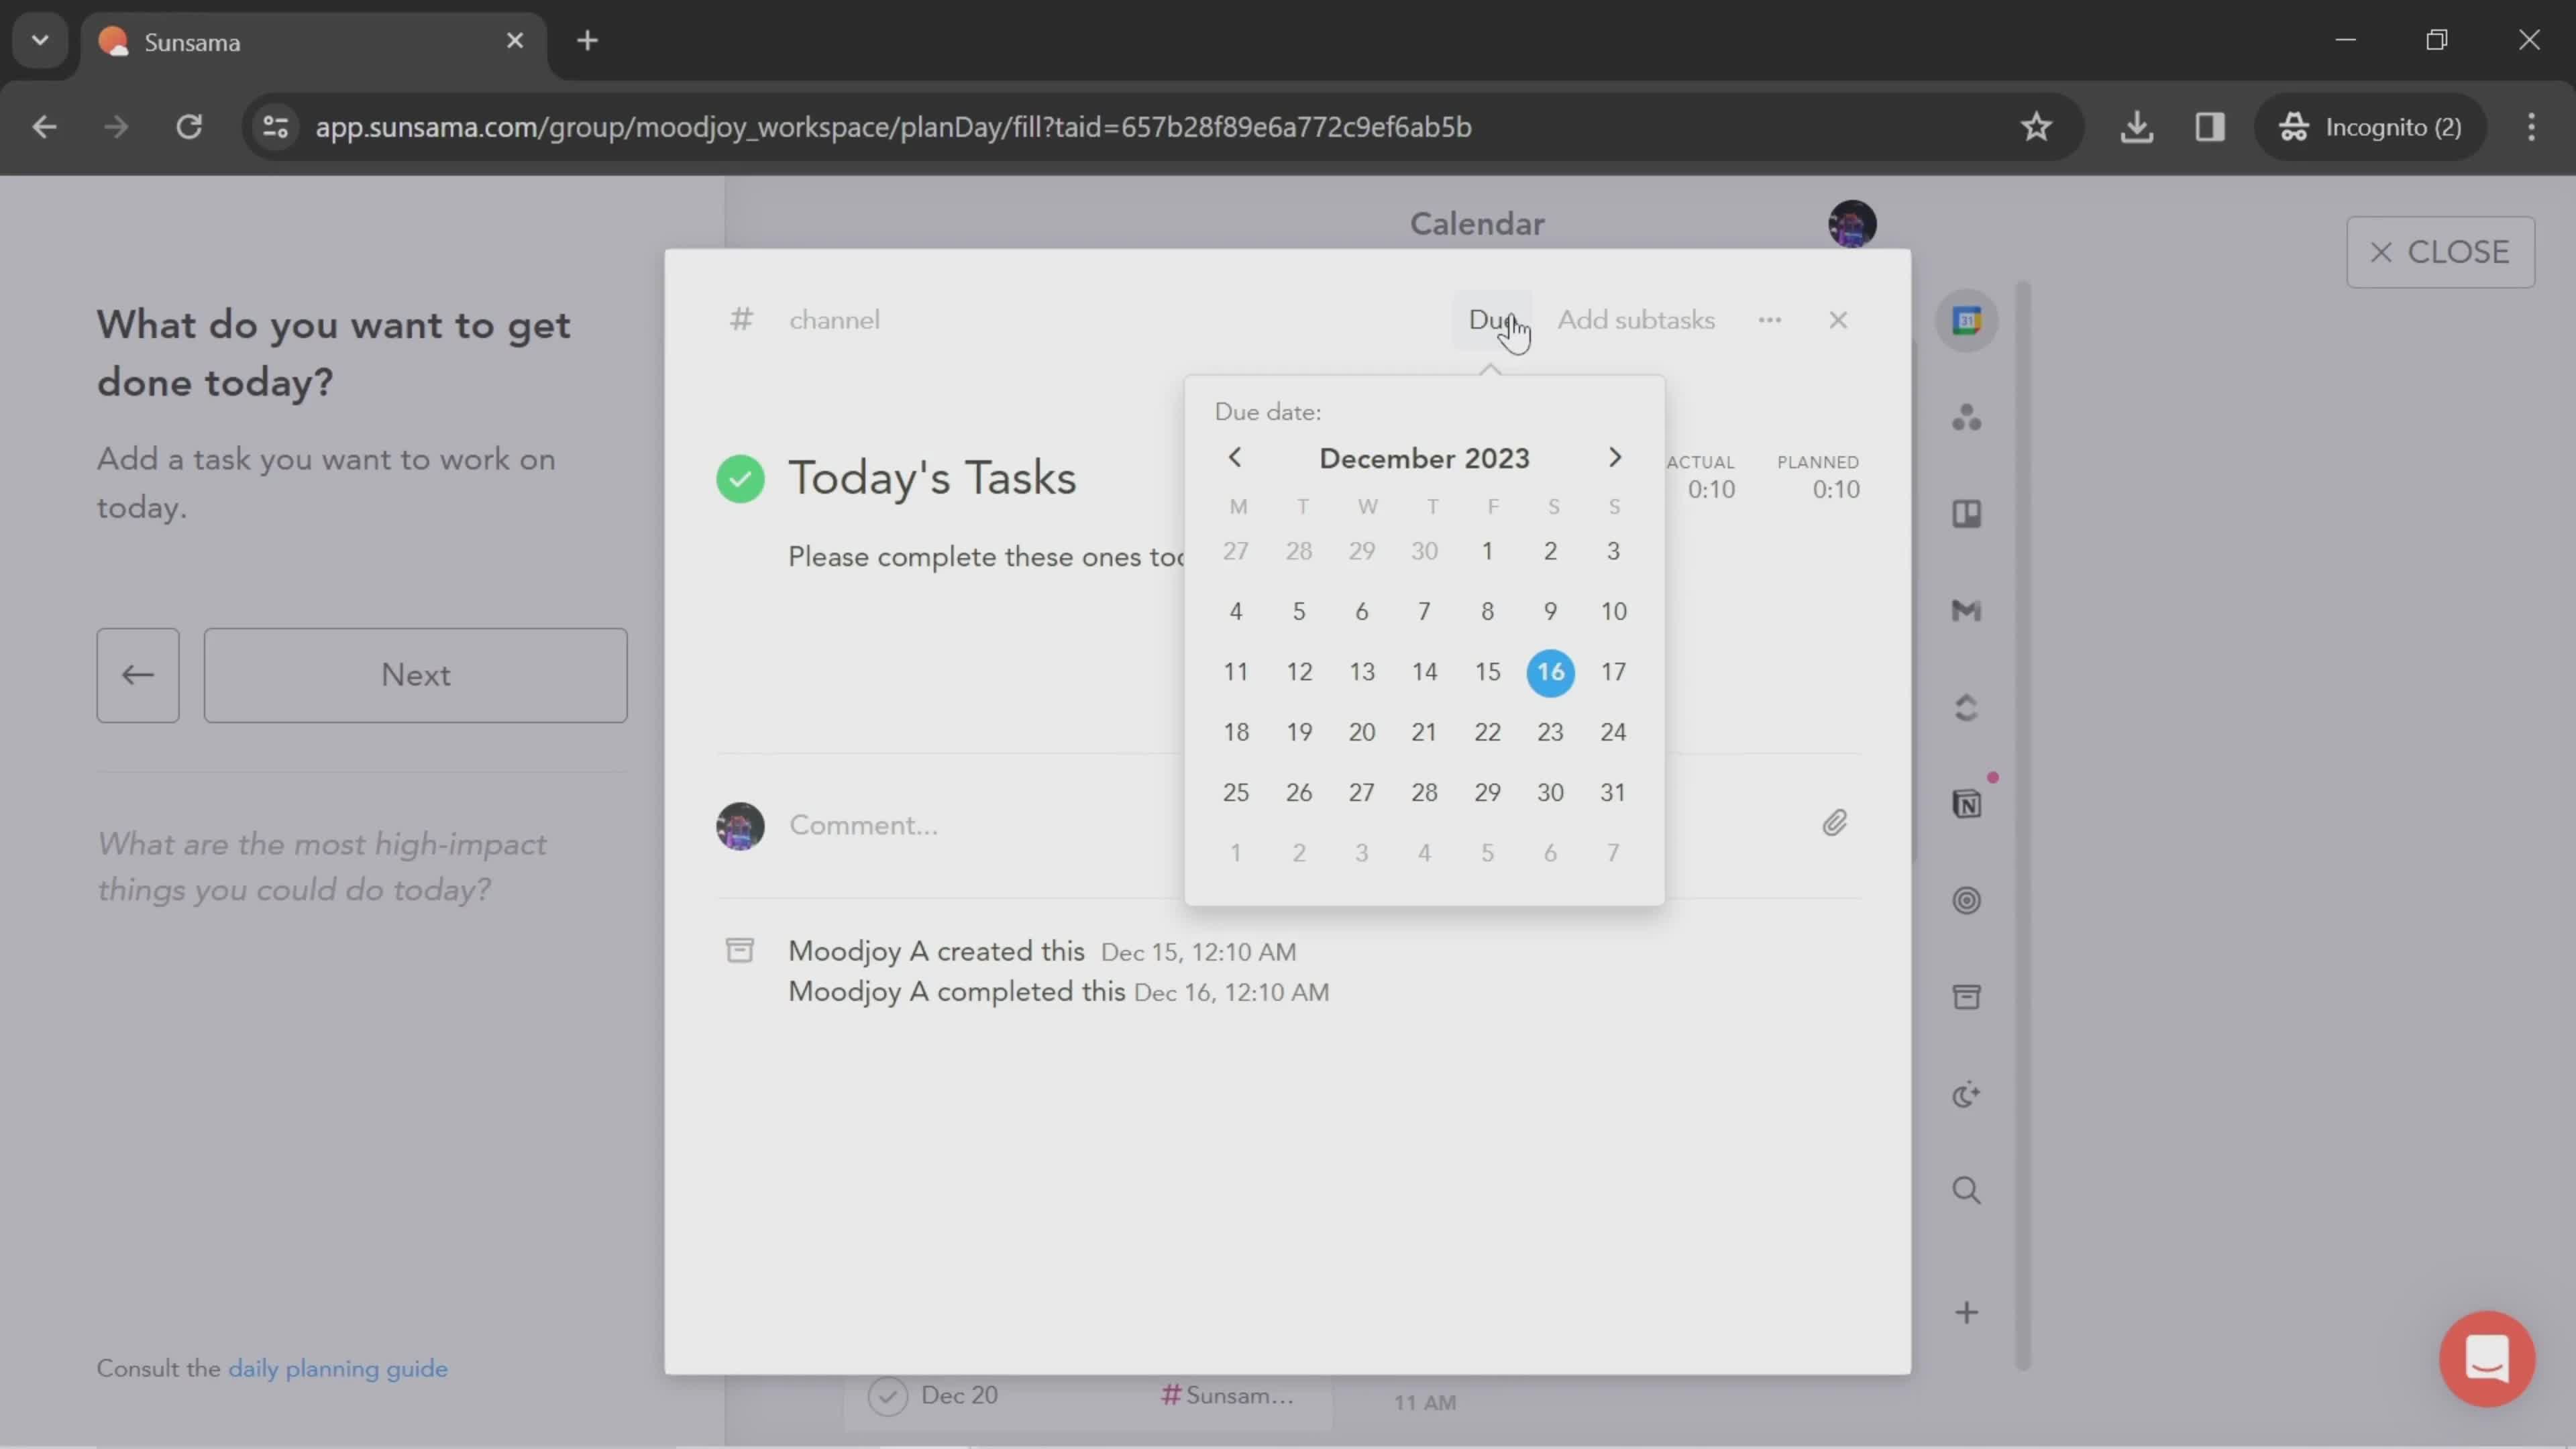This screenshot has width=2576, height=1449.
Task: Follow the daily planning guide link
Action: coord(338,1368)
